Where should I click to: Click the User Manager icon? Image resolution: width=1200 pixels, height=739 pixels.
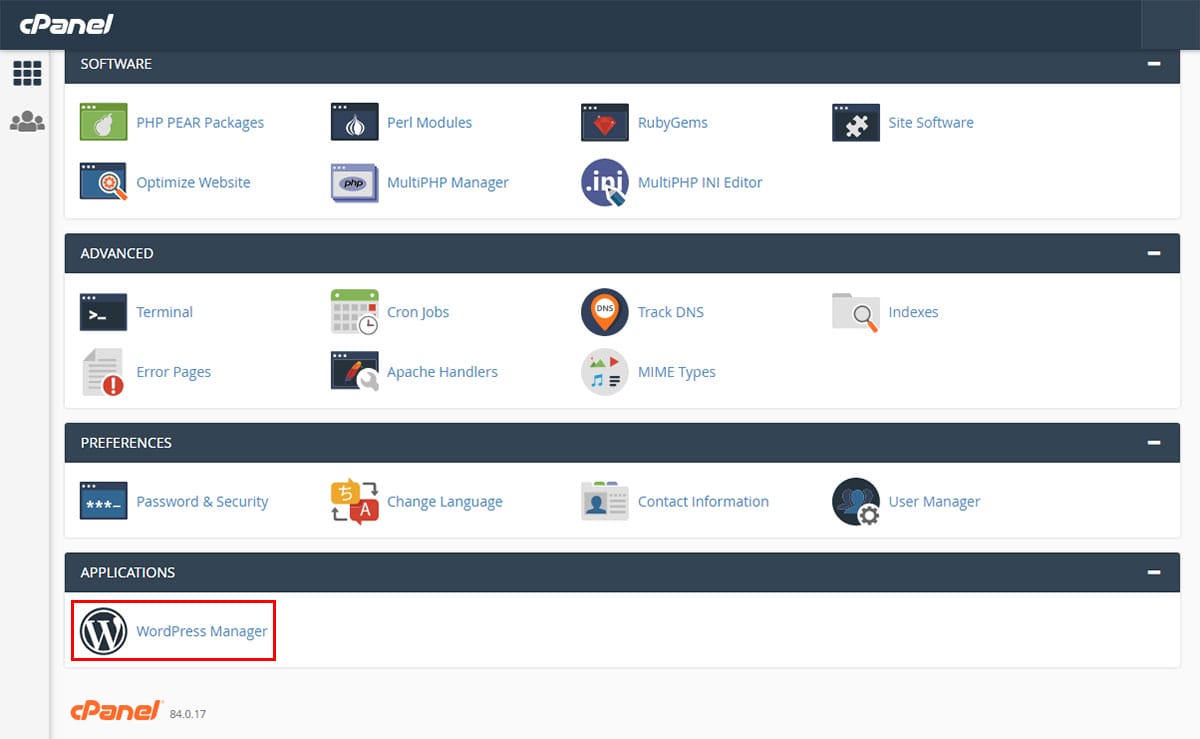[x=856, y=502]
